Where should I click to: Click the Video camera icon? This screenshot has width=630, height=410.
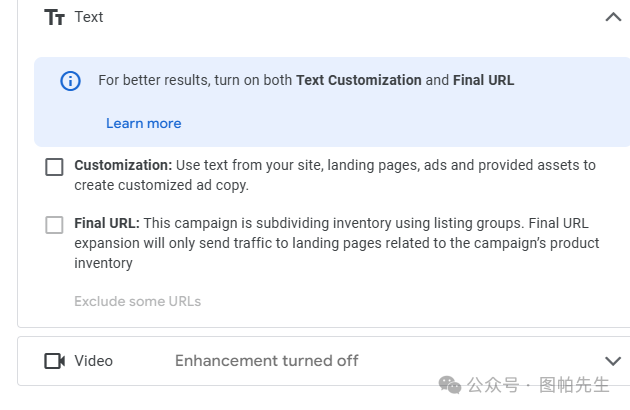(55, 361)
